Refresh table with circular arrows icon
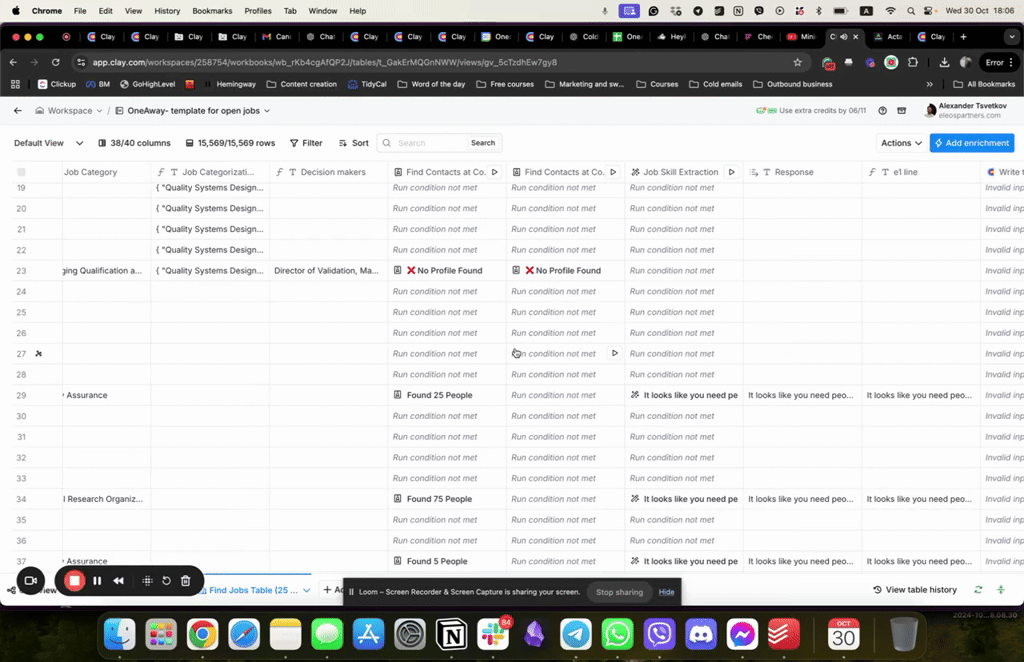 pos(978,590)
